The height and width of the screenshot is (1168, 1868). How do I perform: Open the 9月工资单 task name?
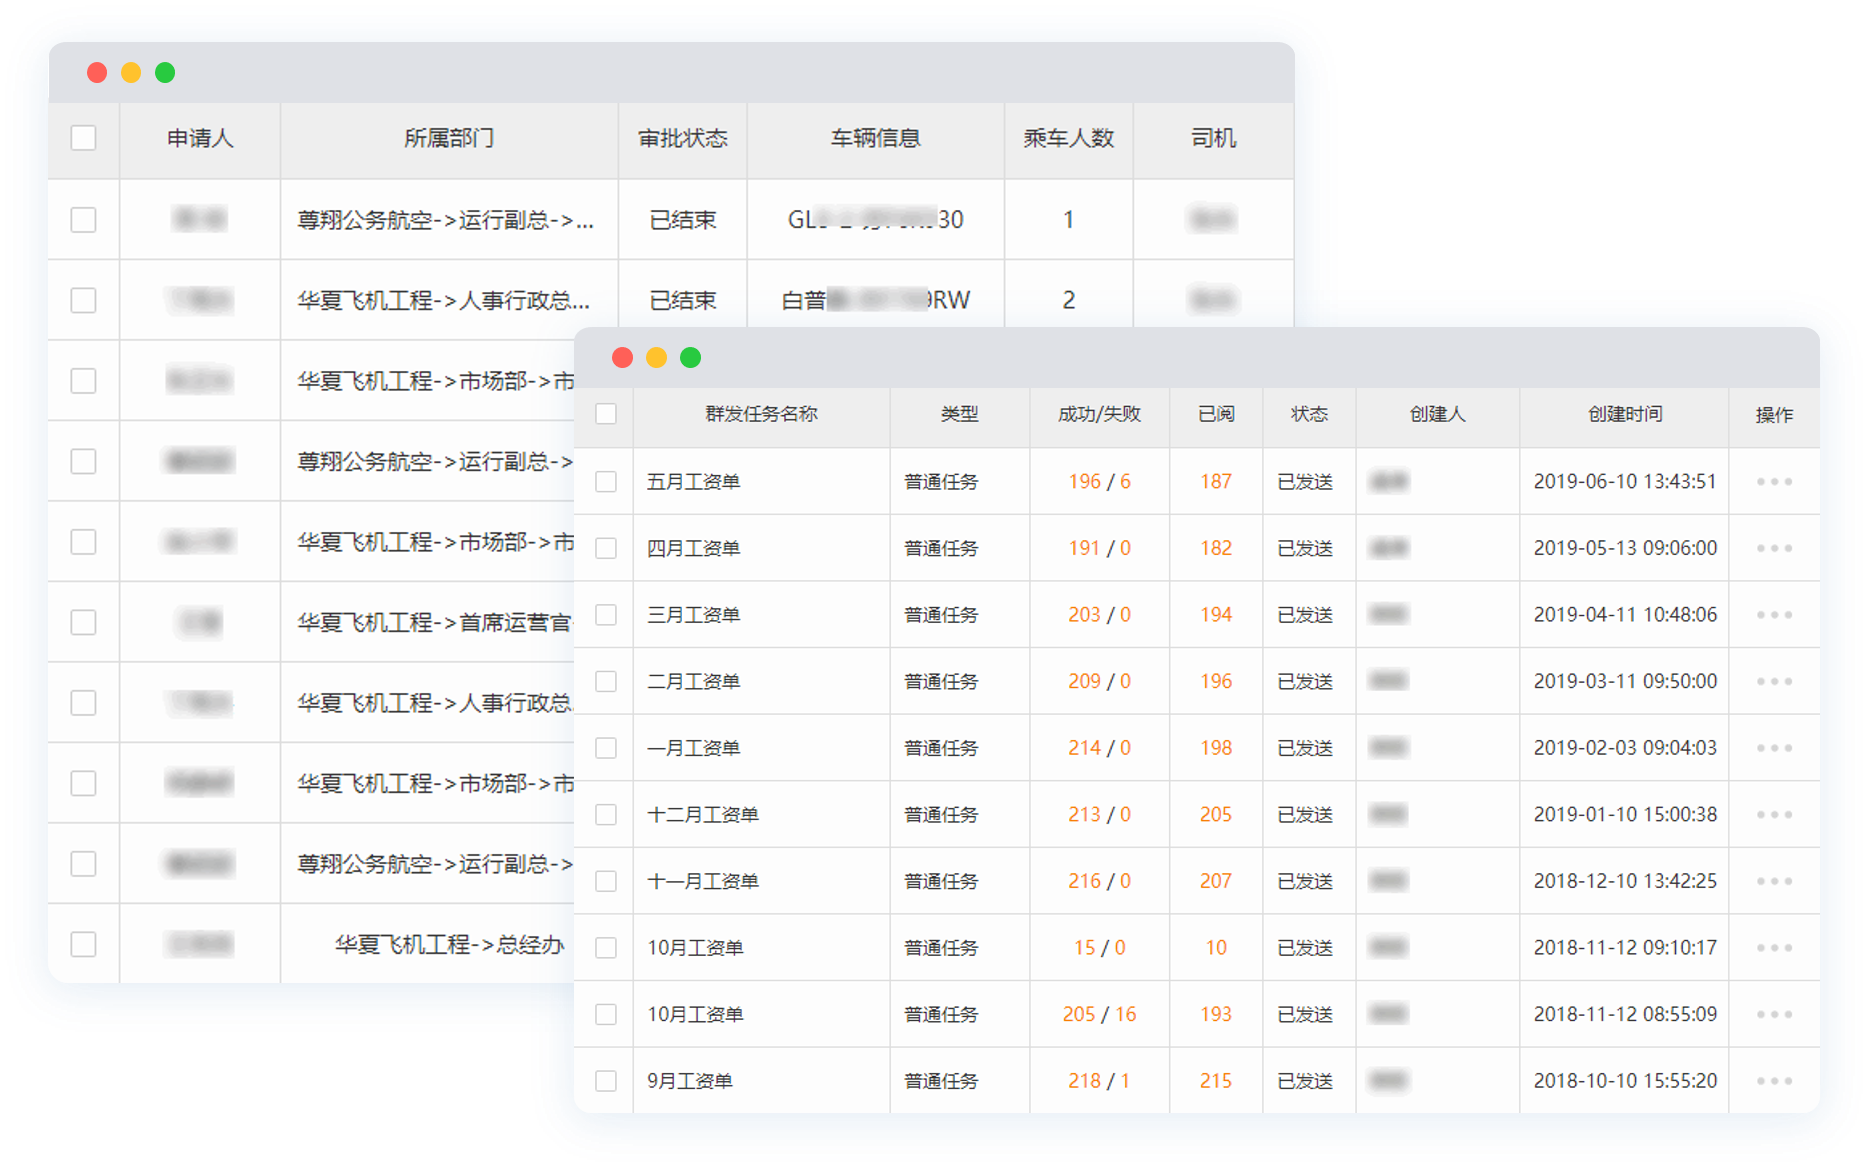690,1081
